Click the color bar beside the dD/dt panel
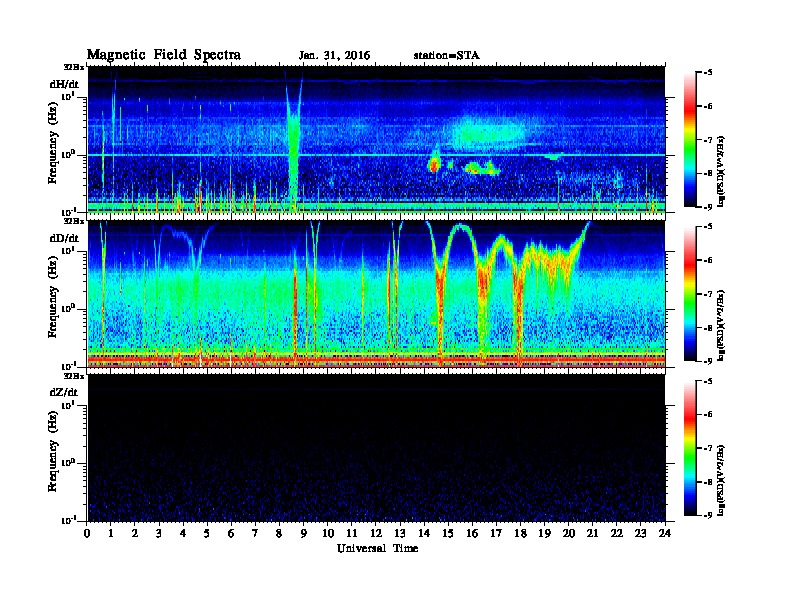 click(690, 294)
